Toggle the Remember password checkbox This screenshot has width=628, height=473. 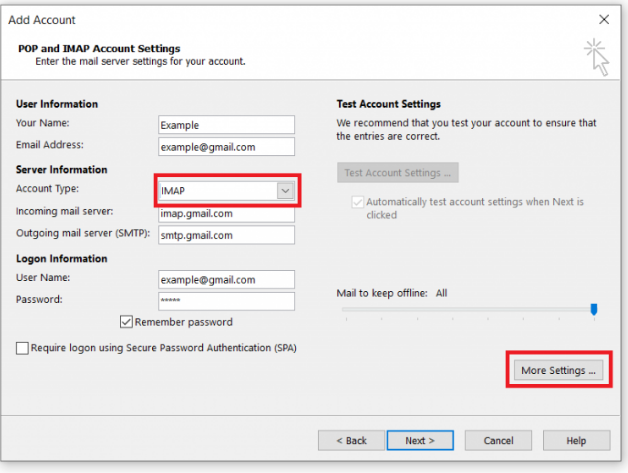point(126,322)
